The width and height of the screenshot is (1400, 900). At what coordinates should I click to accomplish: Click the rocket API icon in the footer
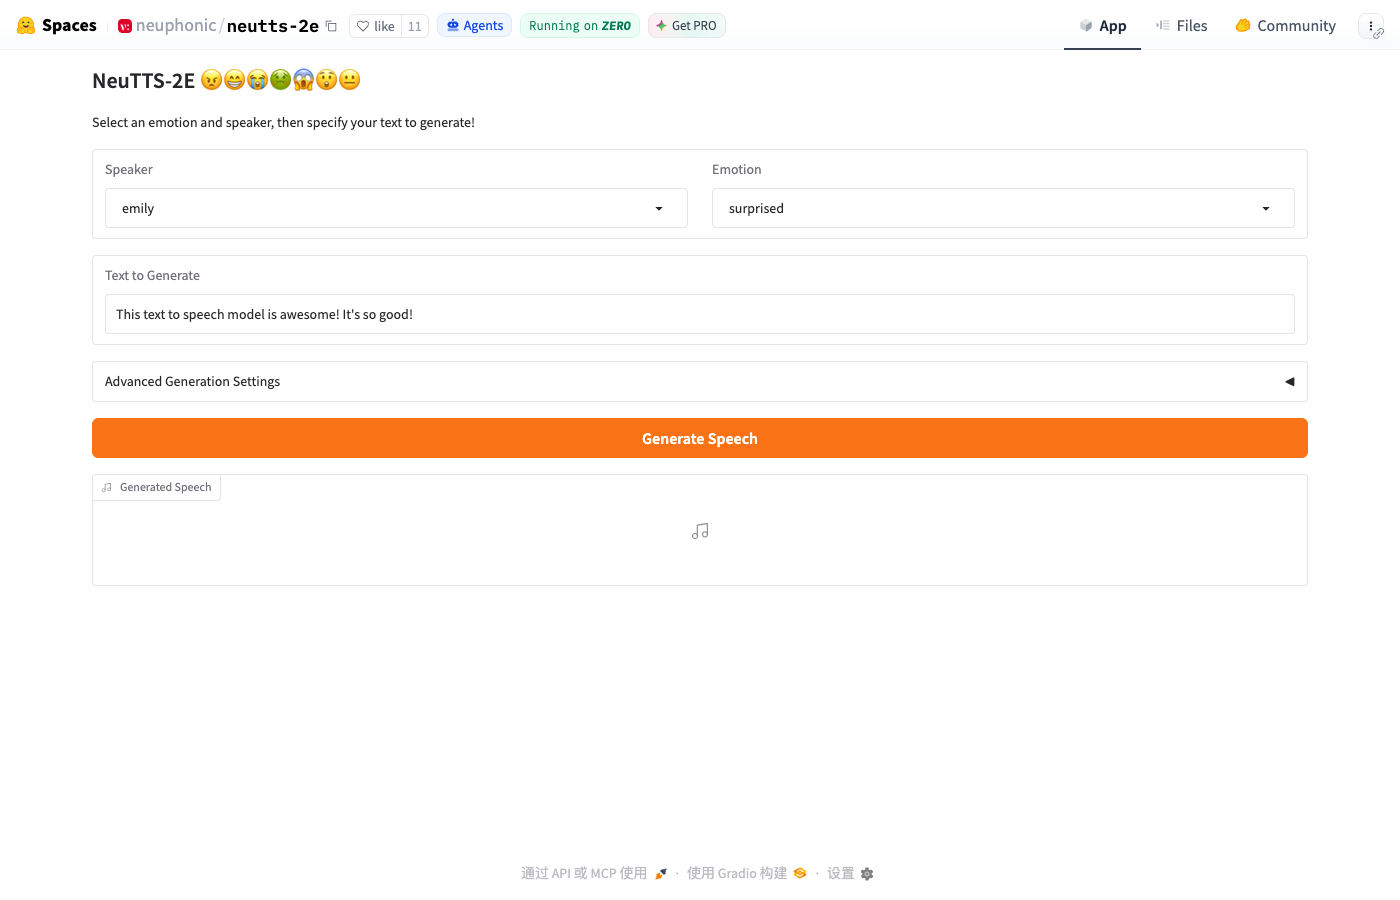point(660,874)
